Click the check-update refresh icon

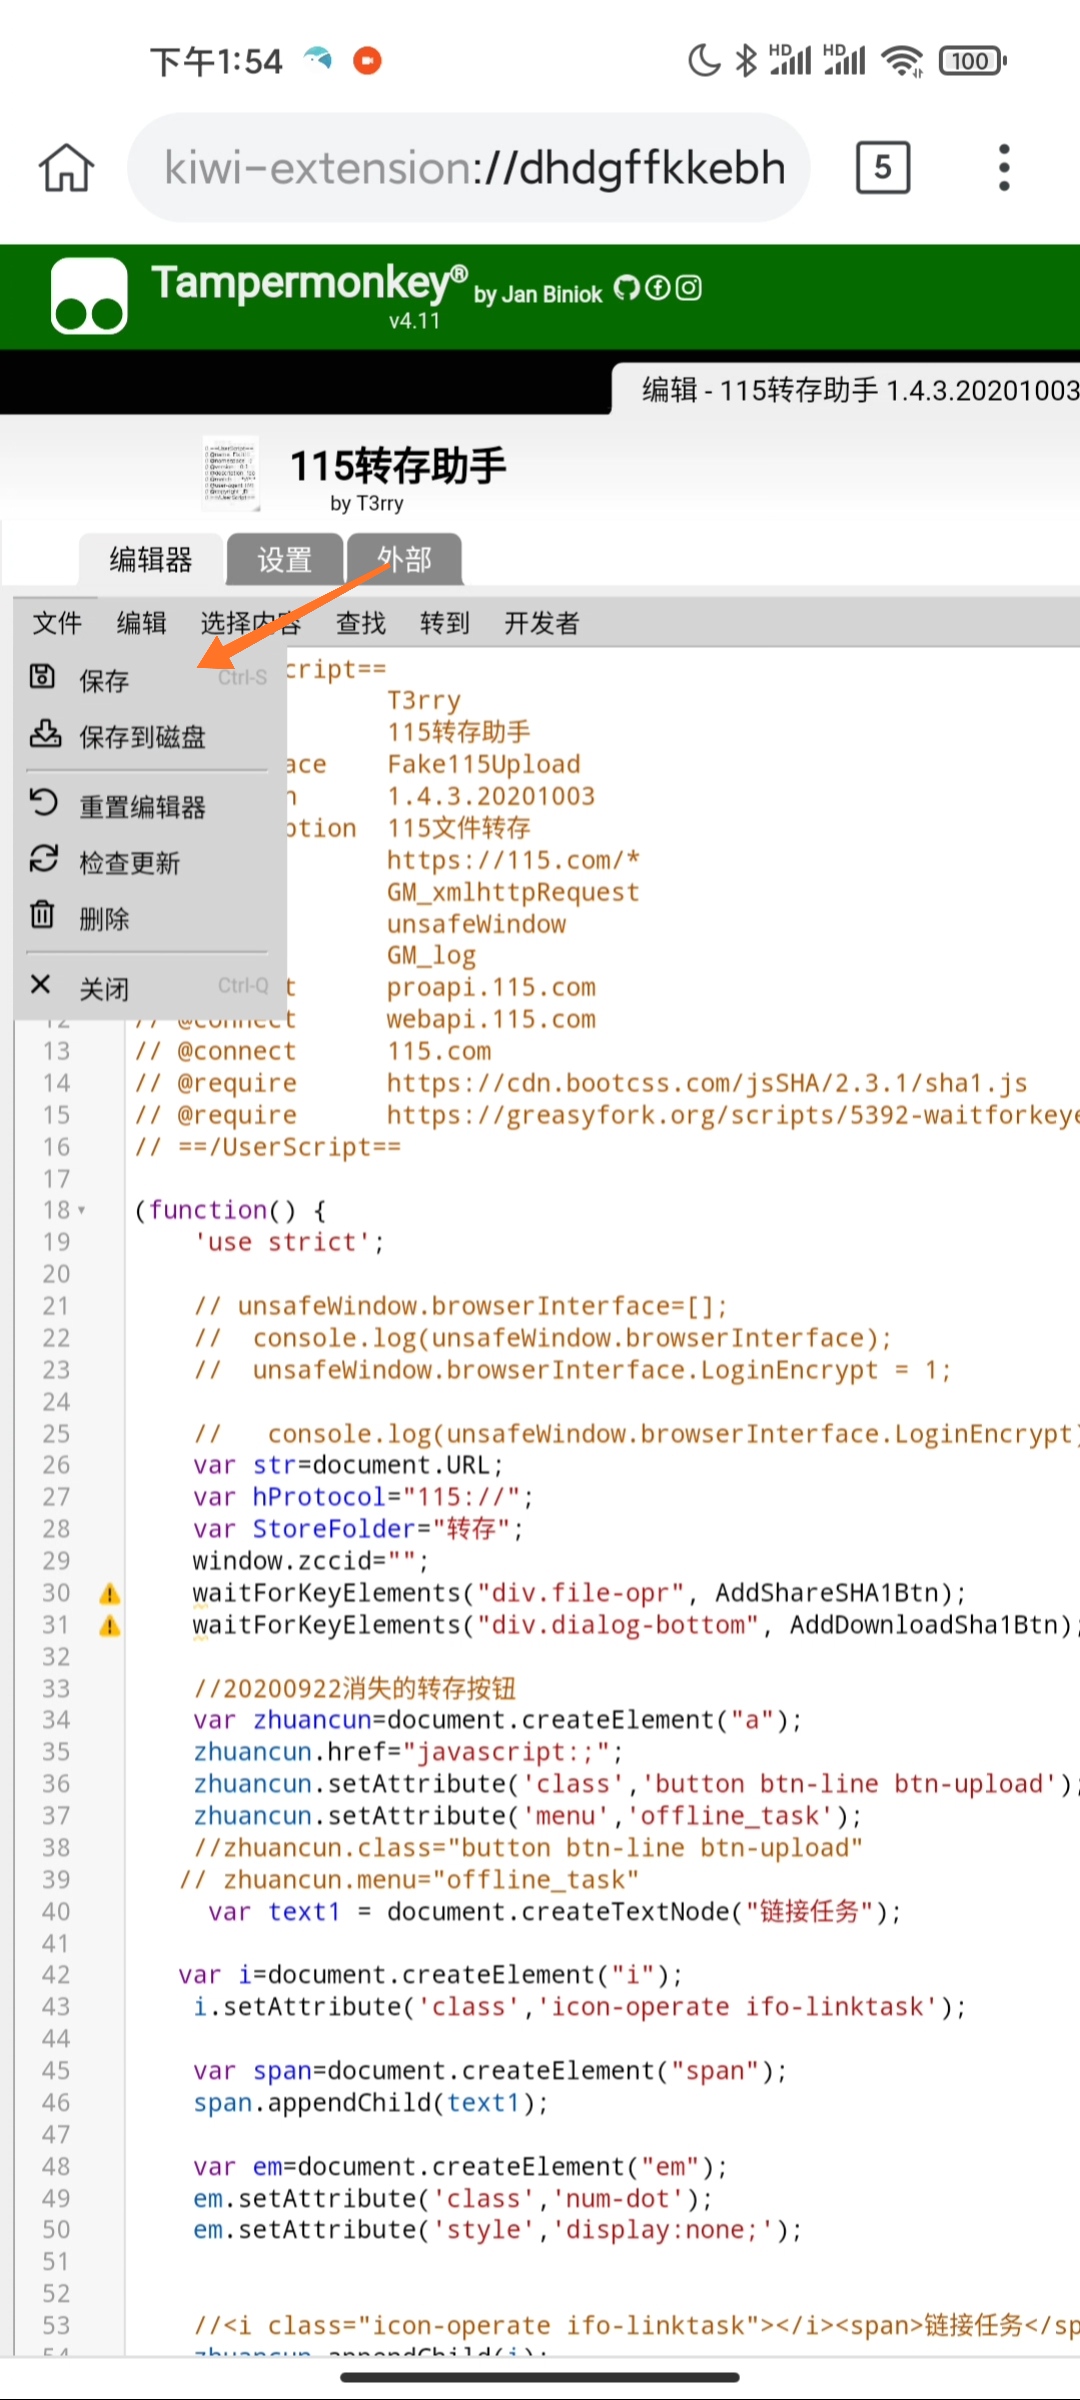coord(44,858)
